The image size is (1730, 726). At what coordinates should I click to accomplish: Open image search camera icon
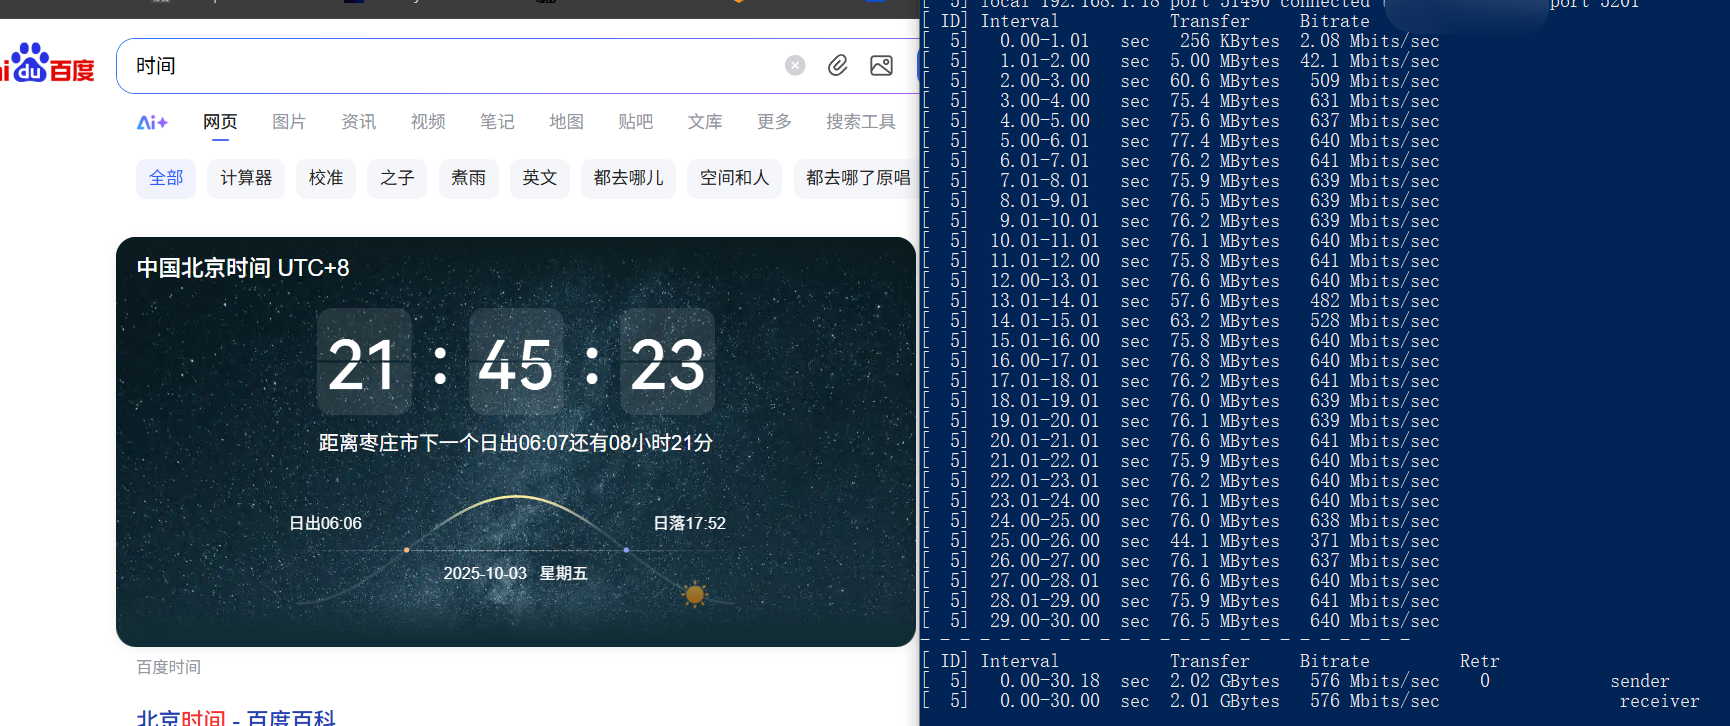tap(881, 65)
